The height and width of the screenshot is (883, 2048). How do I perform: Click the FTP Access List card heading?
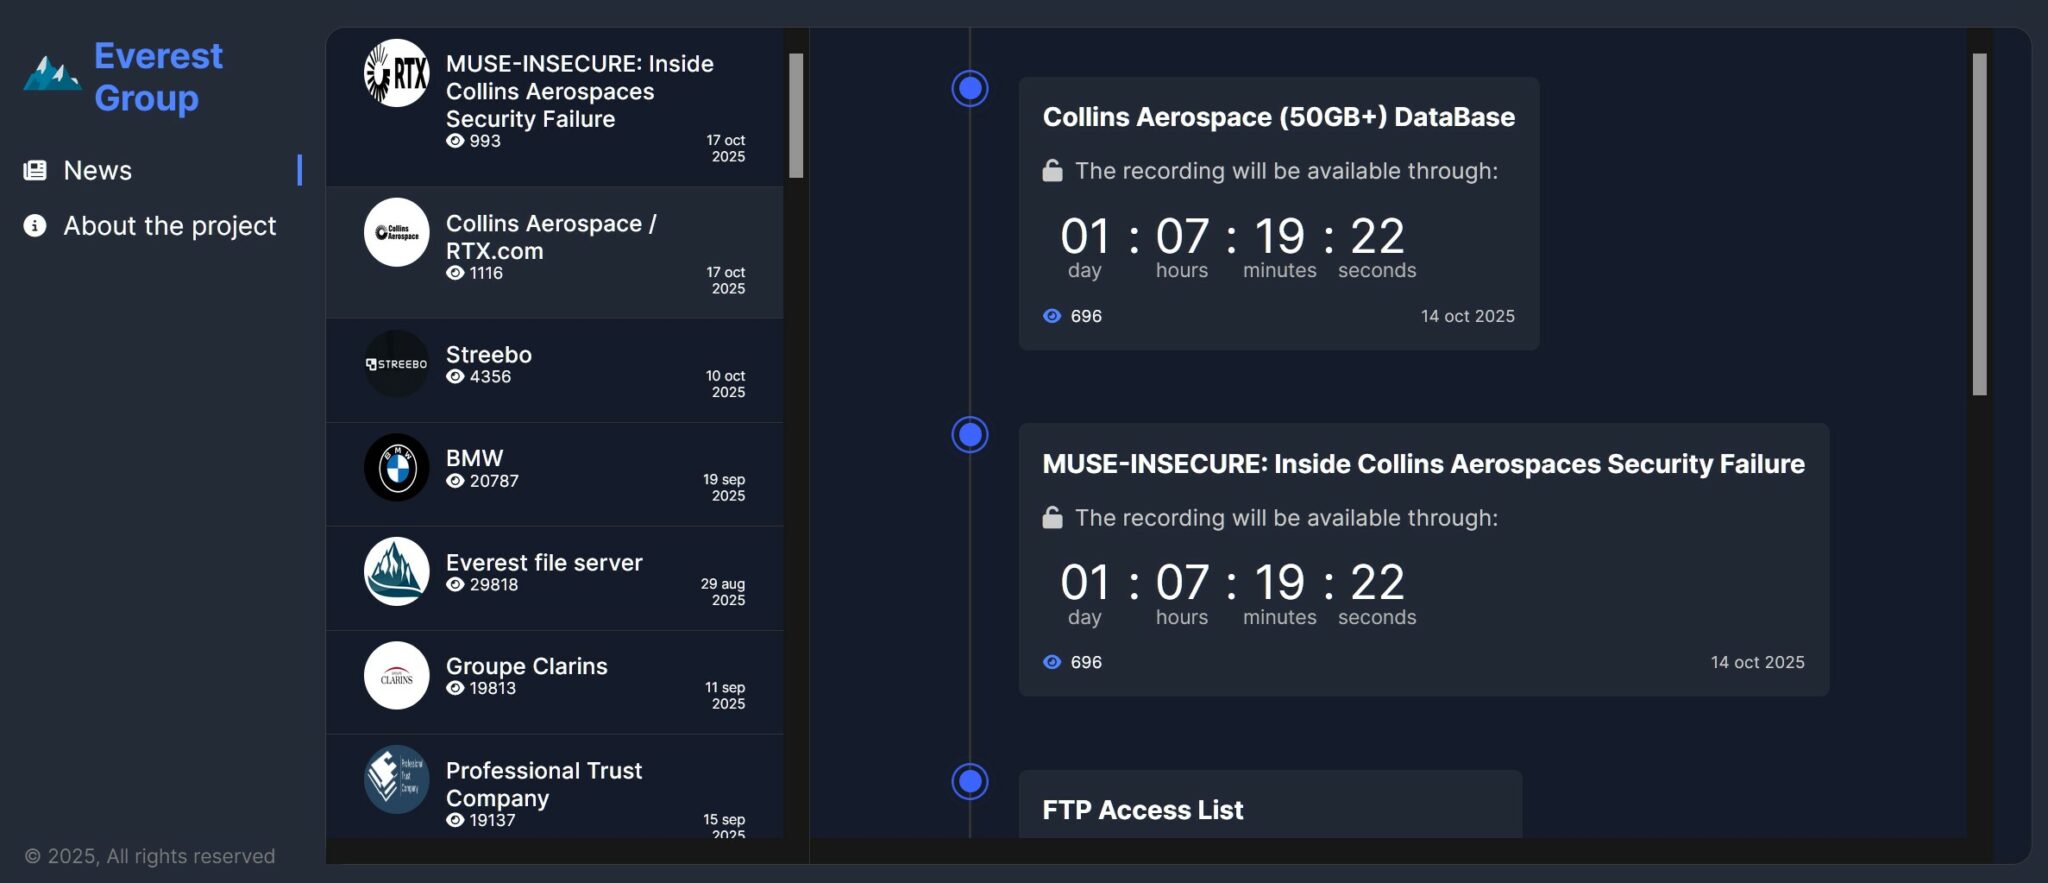[1142, 810]
